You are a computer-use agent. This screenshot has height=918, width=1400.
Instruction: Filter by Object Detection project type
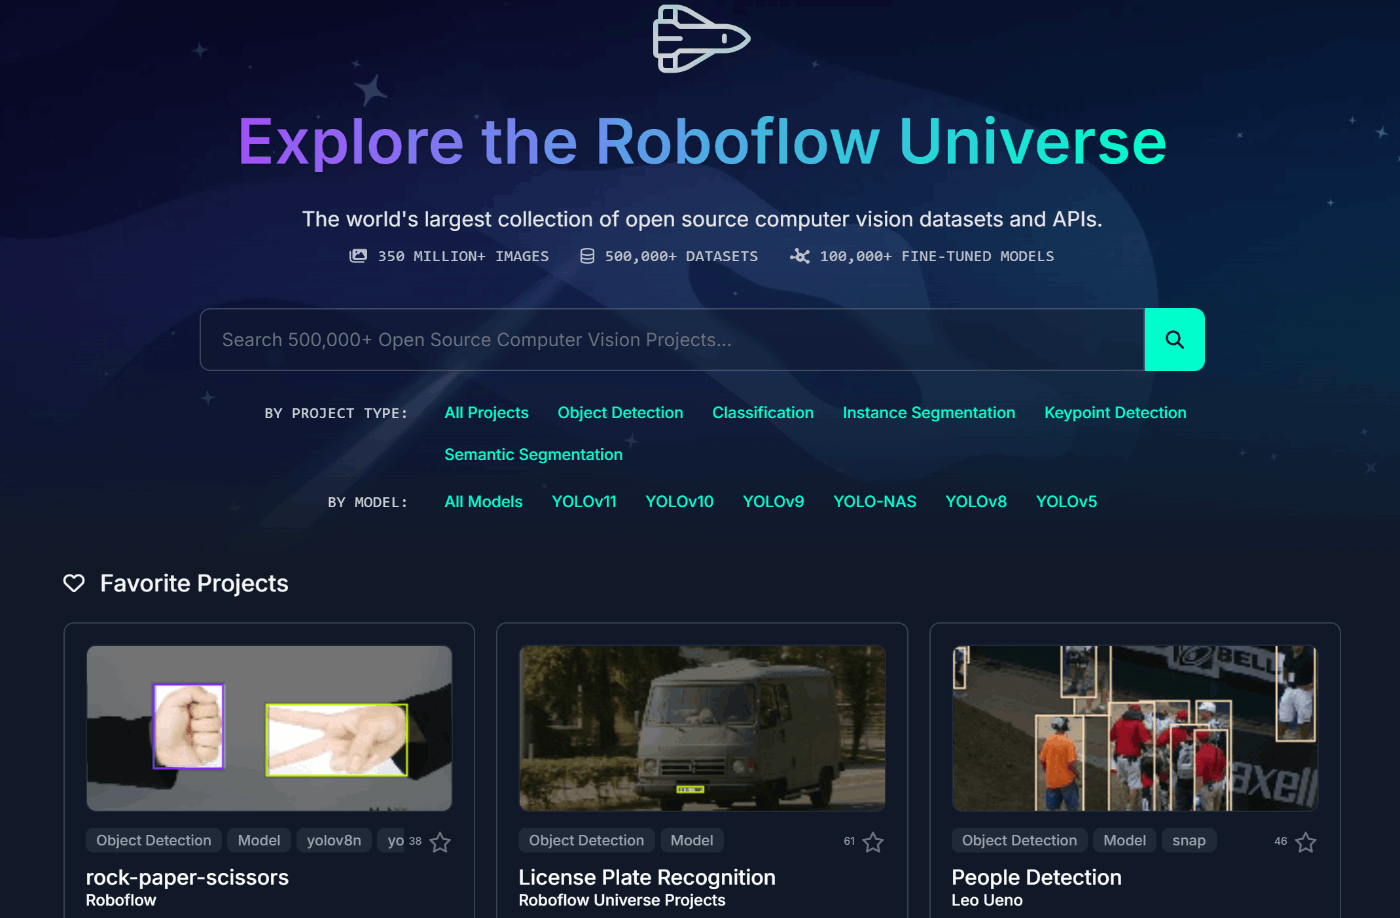pos(620,413)
